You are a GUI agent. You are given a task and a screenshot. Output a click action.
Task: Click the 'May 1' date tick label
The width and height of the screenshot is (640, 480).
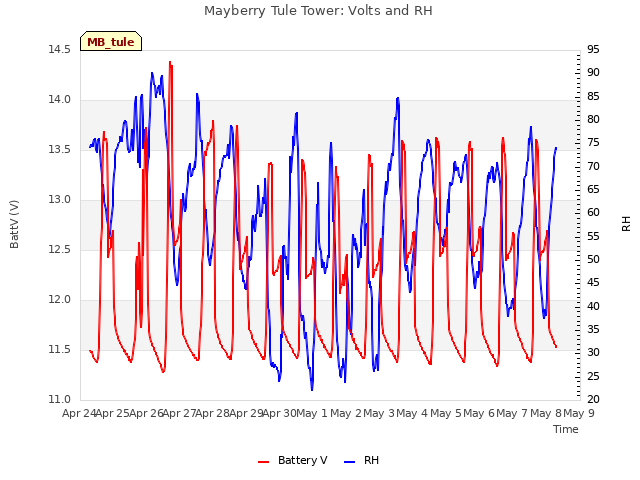click(312, 414)
